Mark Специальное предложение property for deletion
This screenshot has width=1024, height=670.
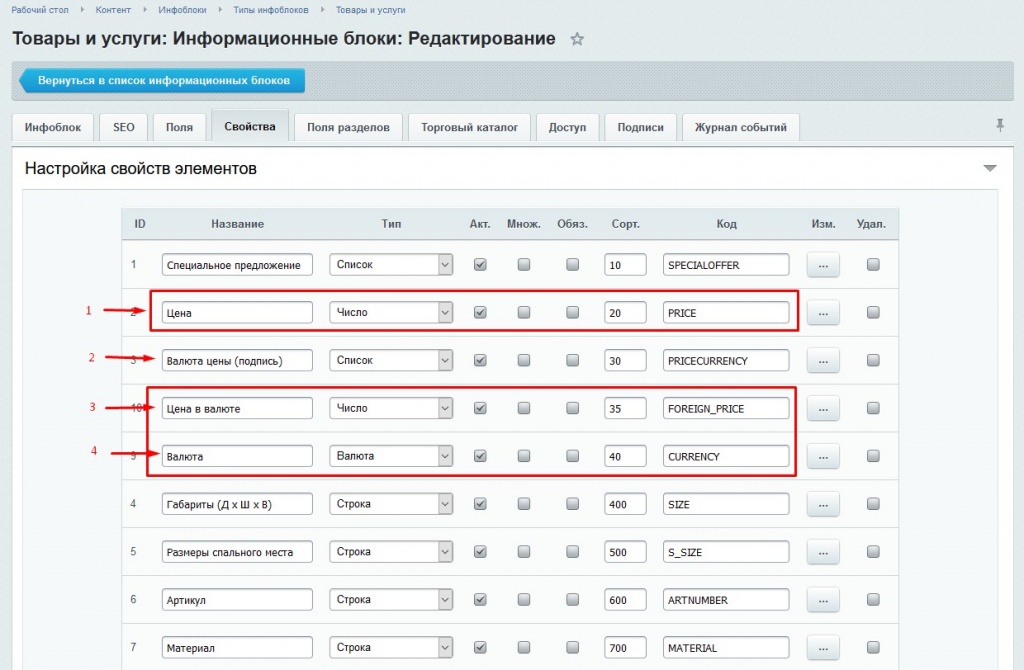pos(873,264)
